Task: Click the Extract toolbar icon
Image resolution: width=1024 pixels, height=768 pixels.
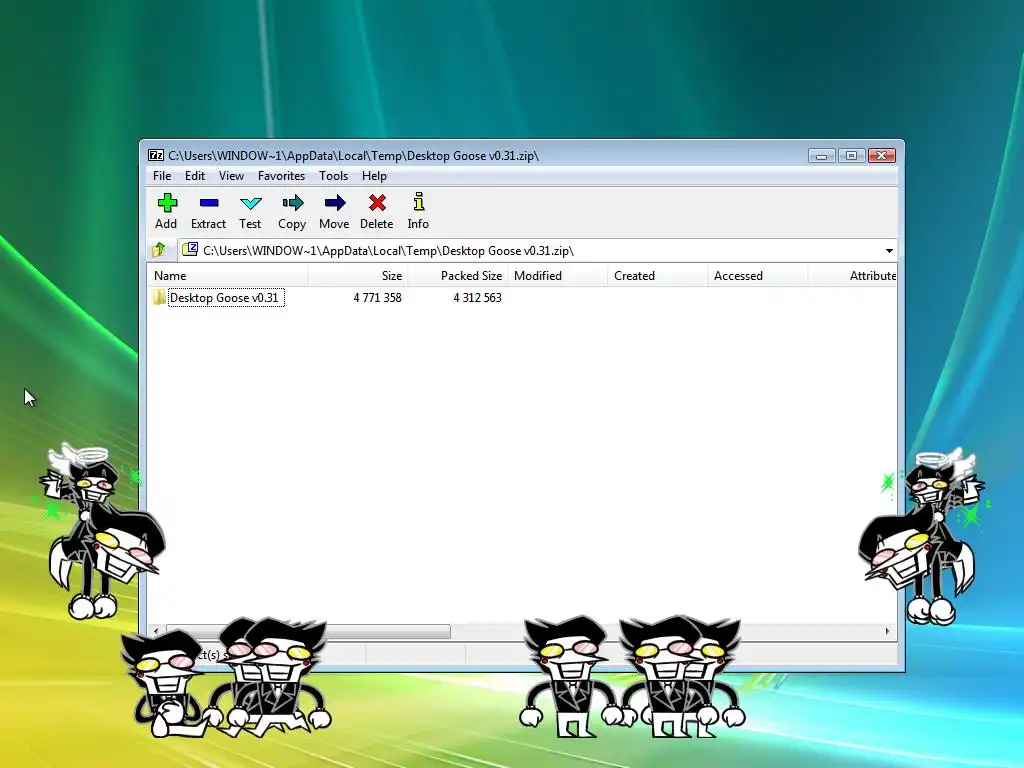Action: (208, 203)
